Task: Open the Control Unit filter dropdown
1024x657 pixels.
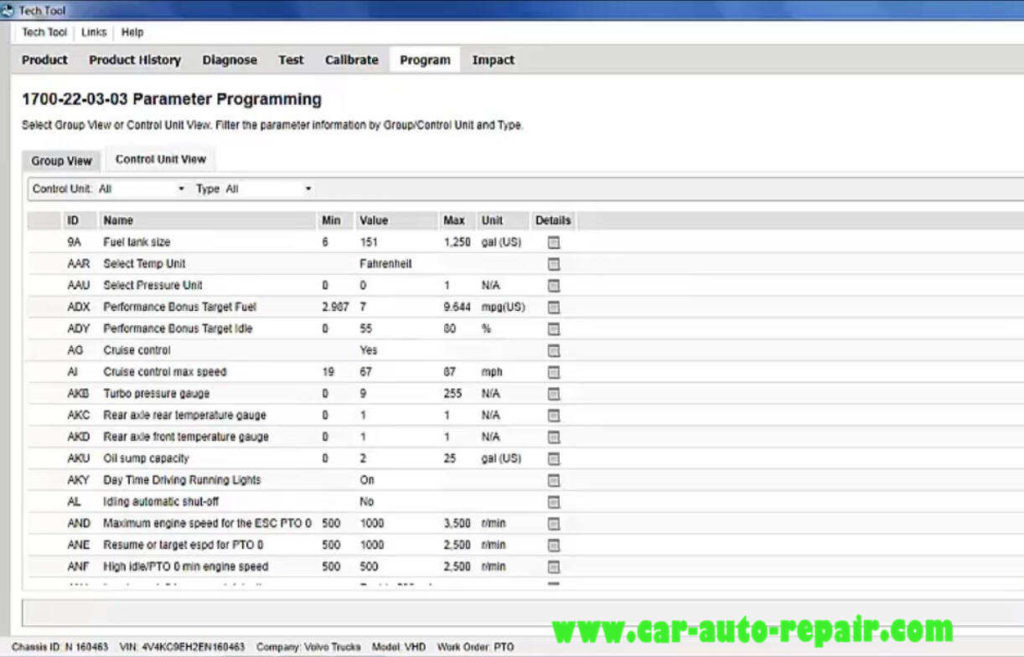Action: [x=180, y=188]
